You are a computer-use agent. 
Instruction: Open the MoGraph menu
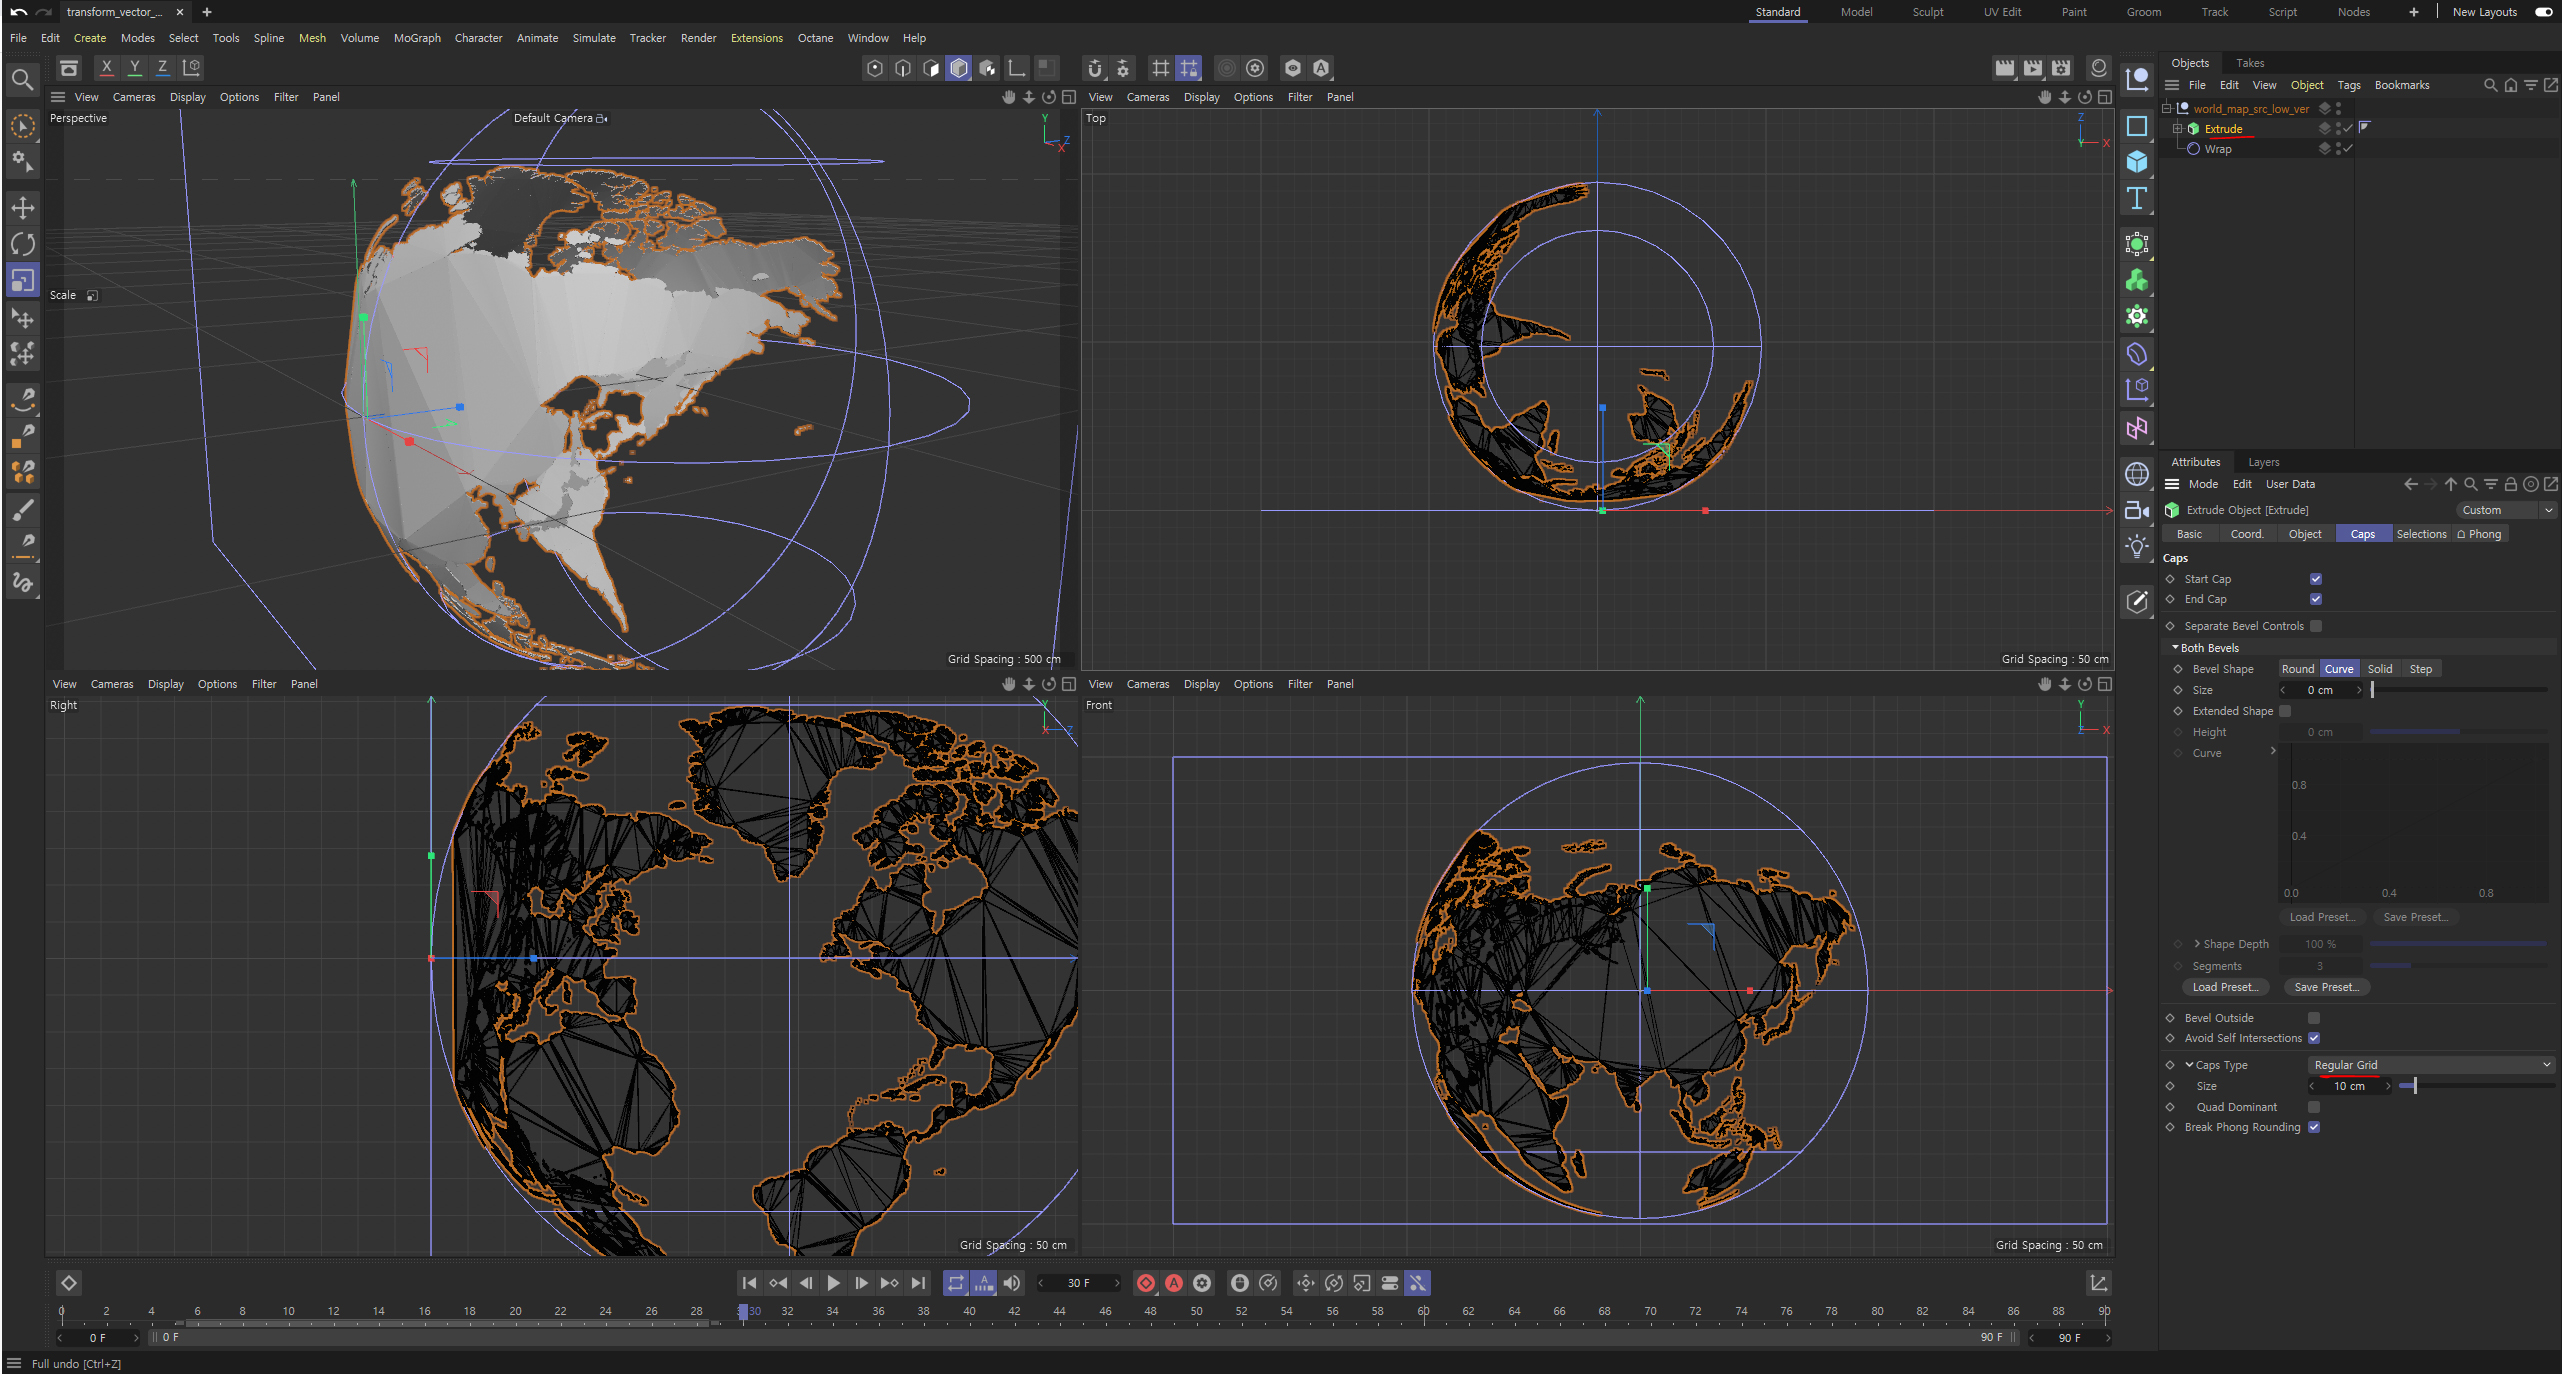[417, 38]
